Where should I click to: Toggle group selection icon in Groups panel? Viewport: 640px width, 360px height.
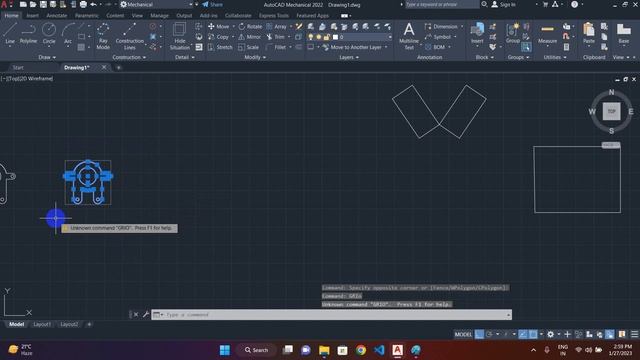[x=526, y=47]
